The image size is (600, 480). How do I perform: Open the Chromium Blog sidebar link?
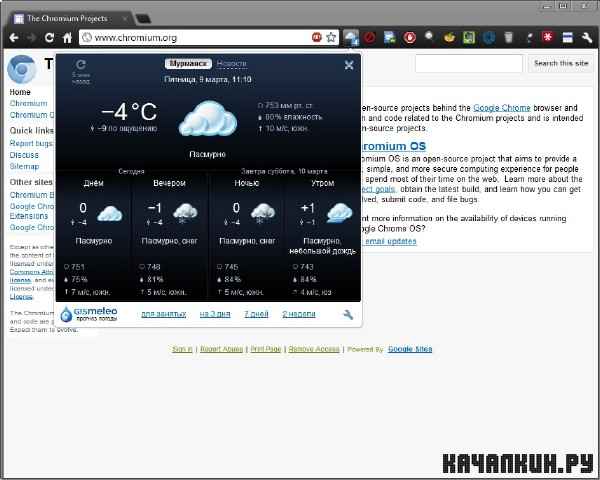[32, 195]
